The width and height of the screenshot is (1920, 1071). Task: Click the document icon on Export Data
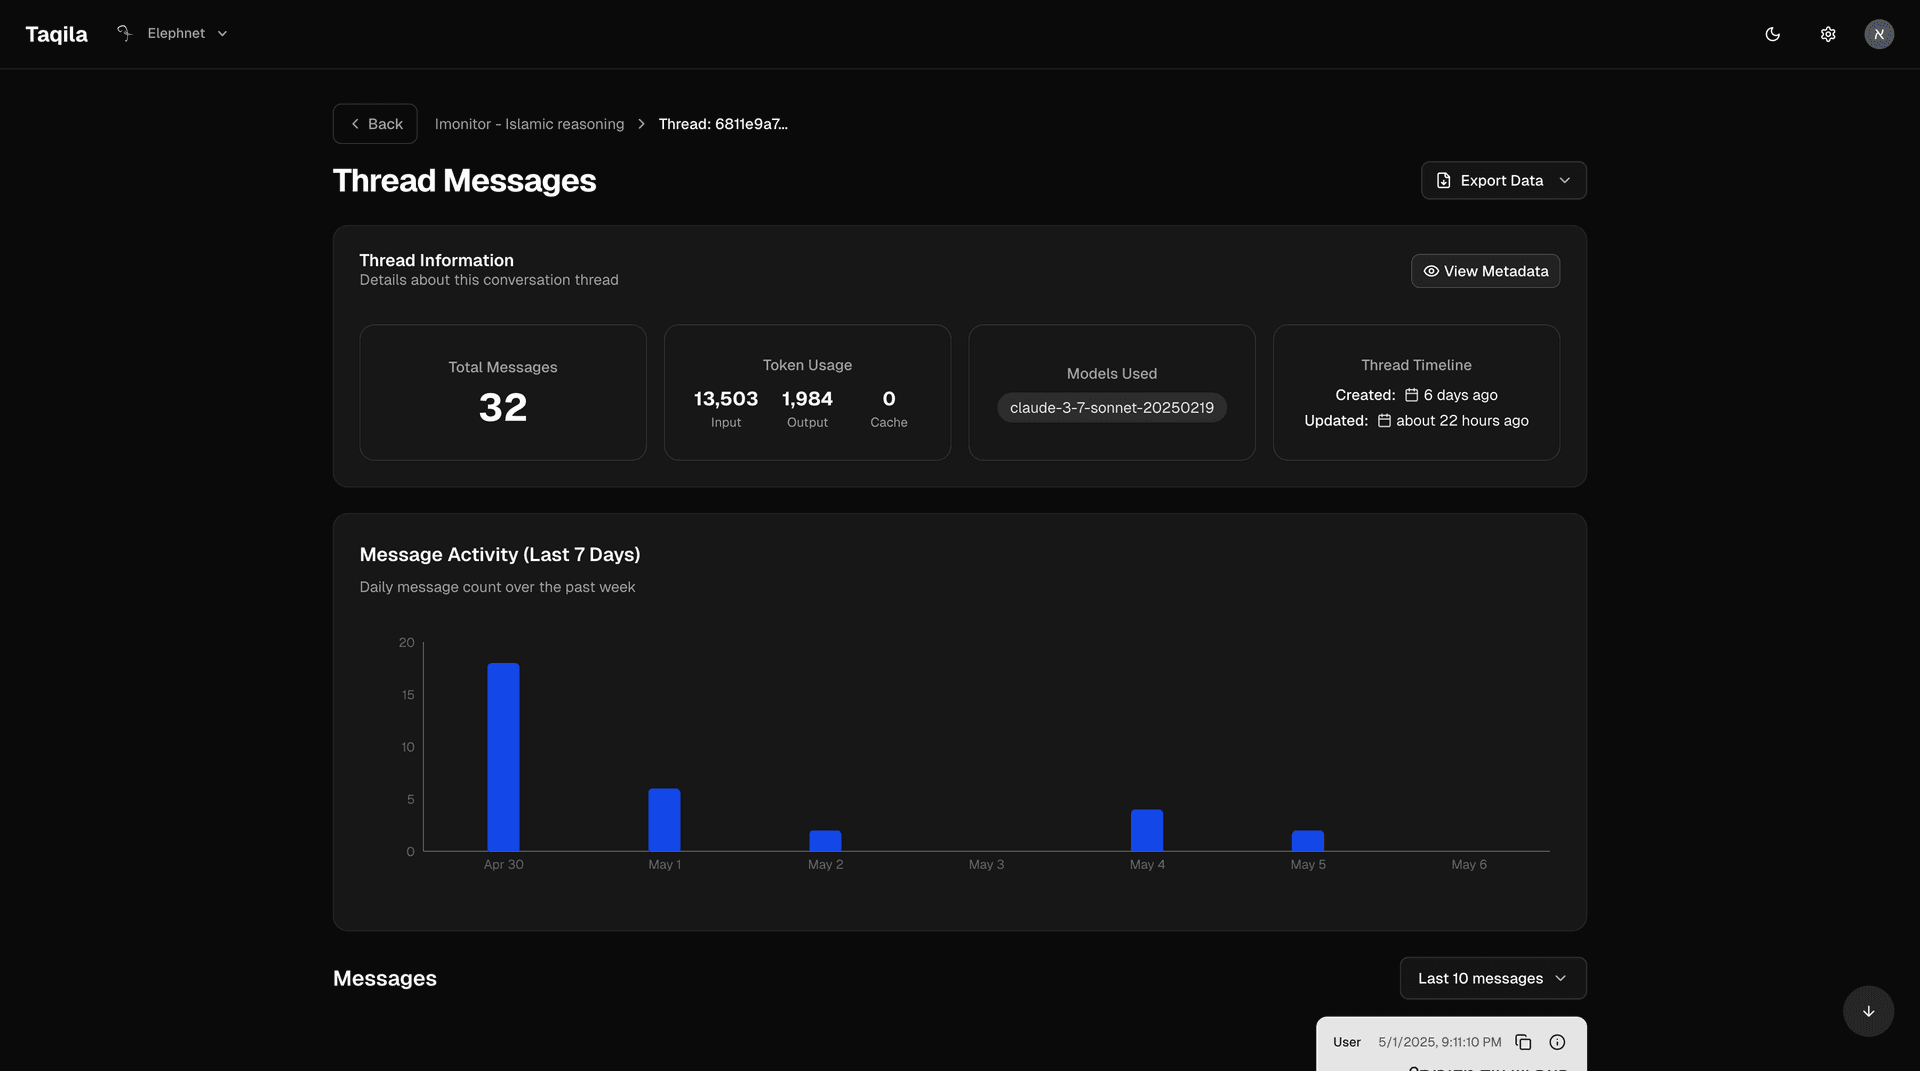[x=1443, y=180]
